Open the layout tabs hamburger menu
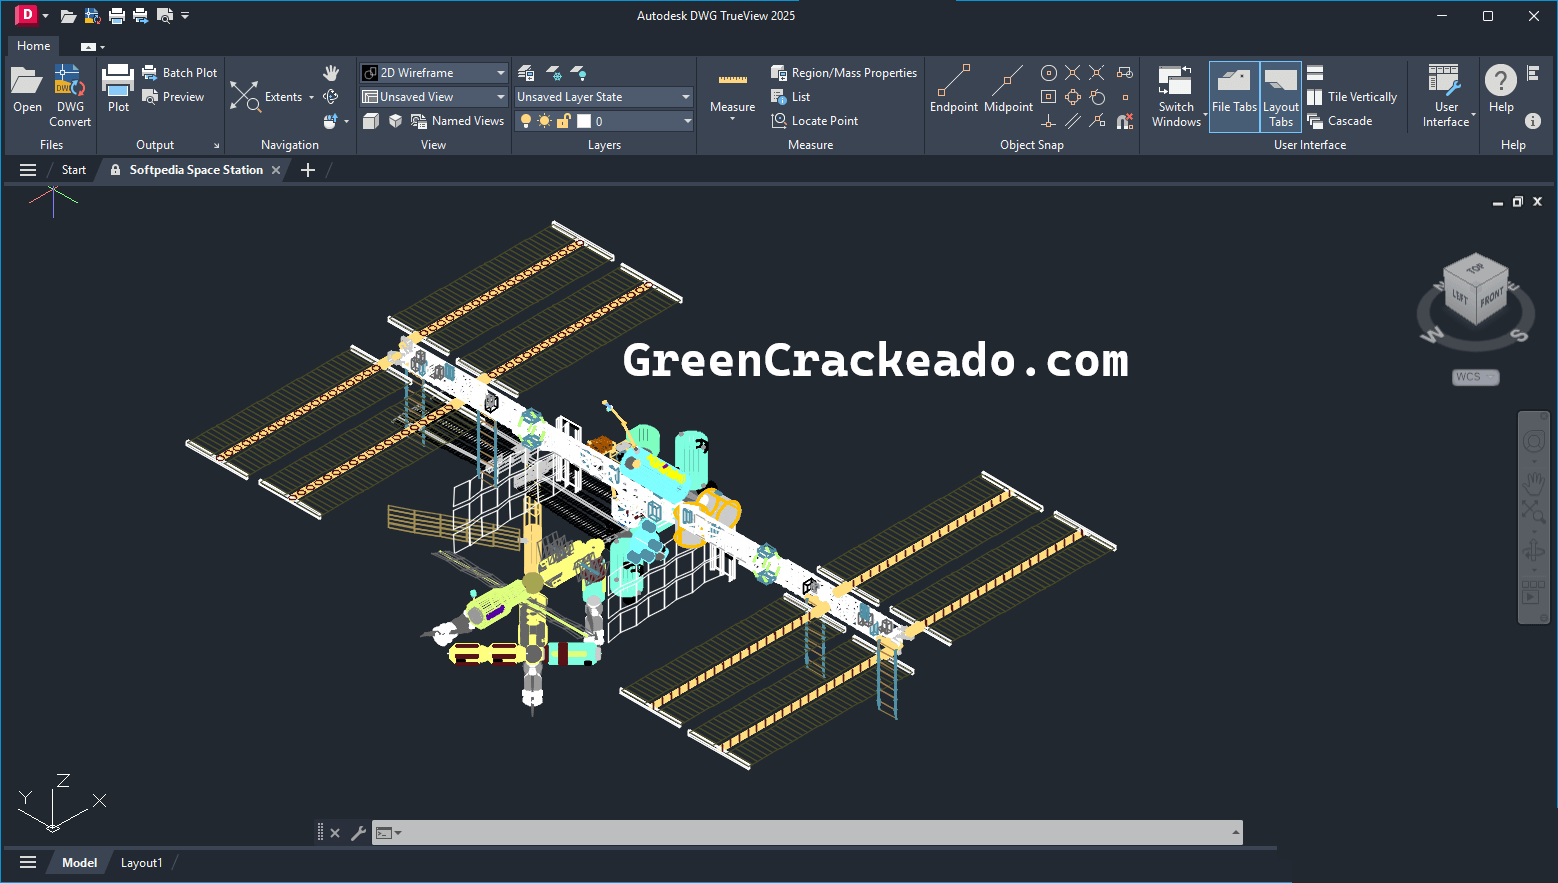The image size is (1558, 883). click(x=28, y=863)
